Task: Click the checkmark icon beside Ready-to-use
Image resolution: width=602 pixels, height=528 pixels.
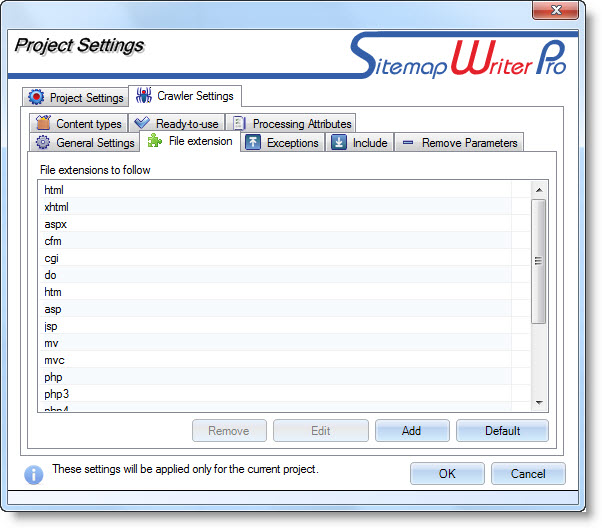Action: click(x=142, y=123)
